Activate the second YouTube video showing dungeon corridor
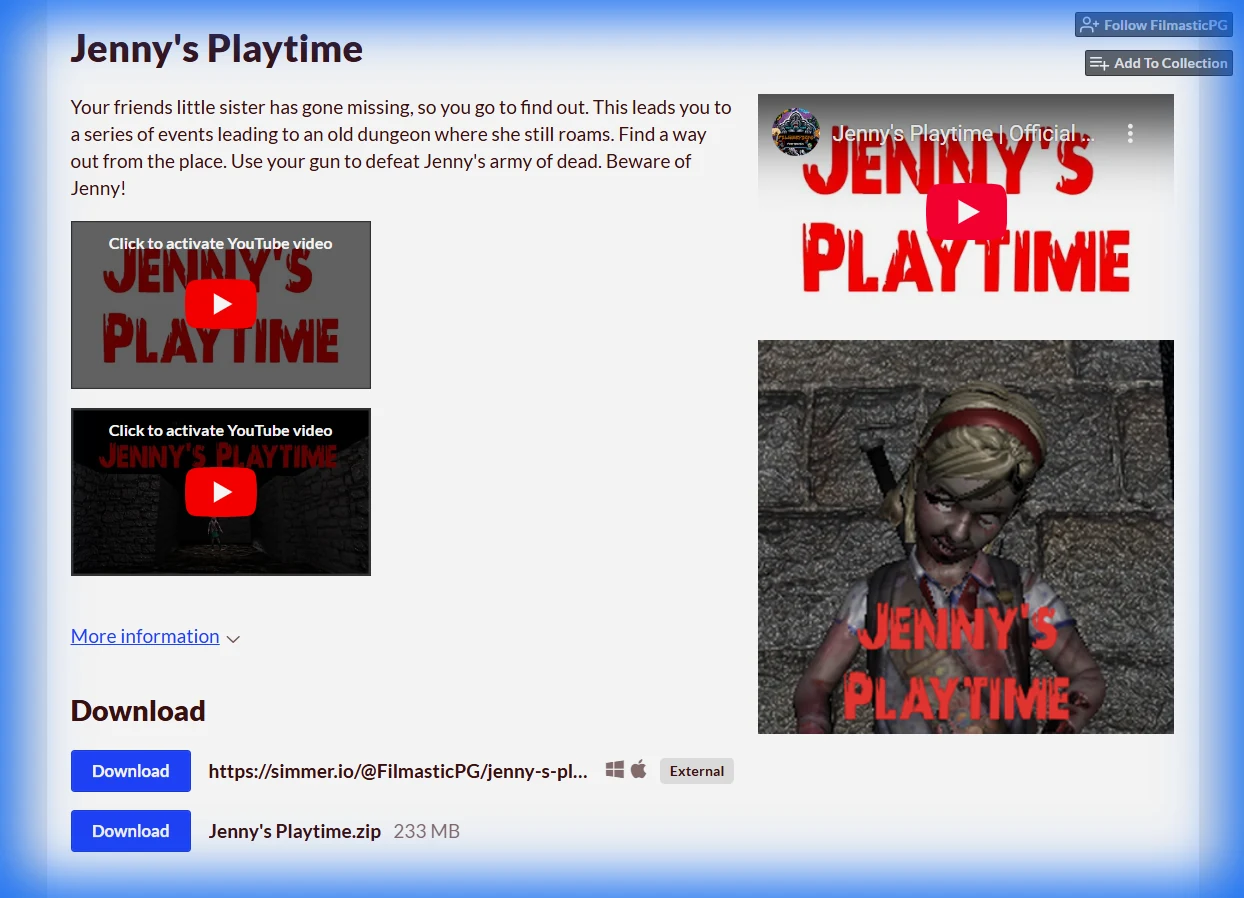The image size is (1244, 898). pyautogui.click(x=221, y=492)
